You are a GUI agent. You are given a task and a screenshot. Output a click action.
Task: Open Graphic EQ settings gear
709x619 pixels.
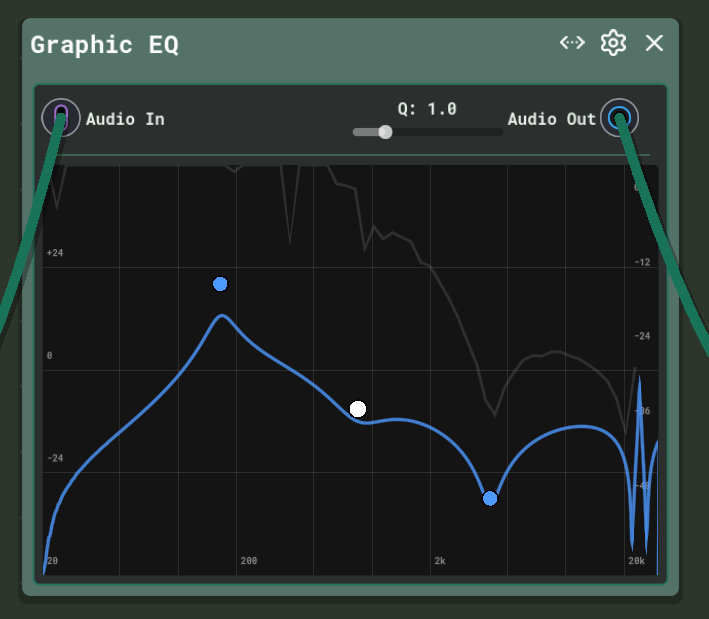[x=613, y=43]
